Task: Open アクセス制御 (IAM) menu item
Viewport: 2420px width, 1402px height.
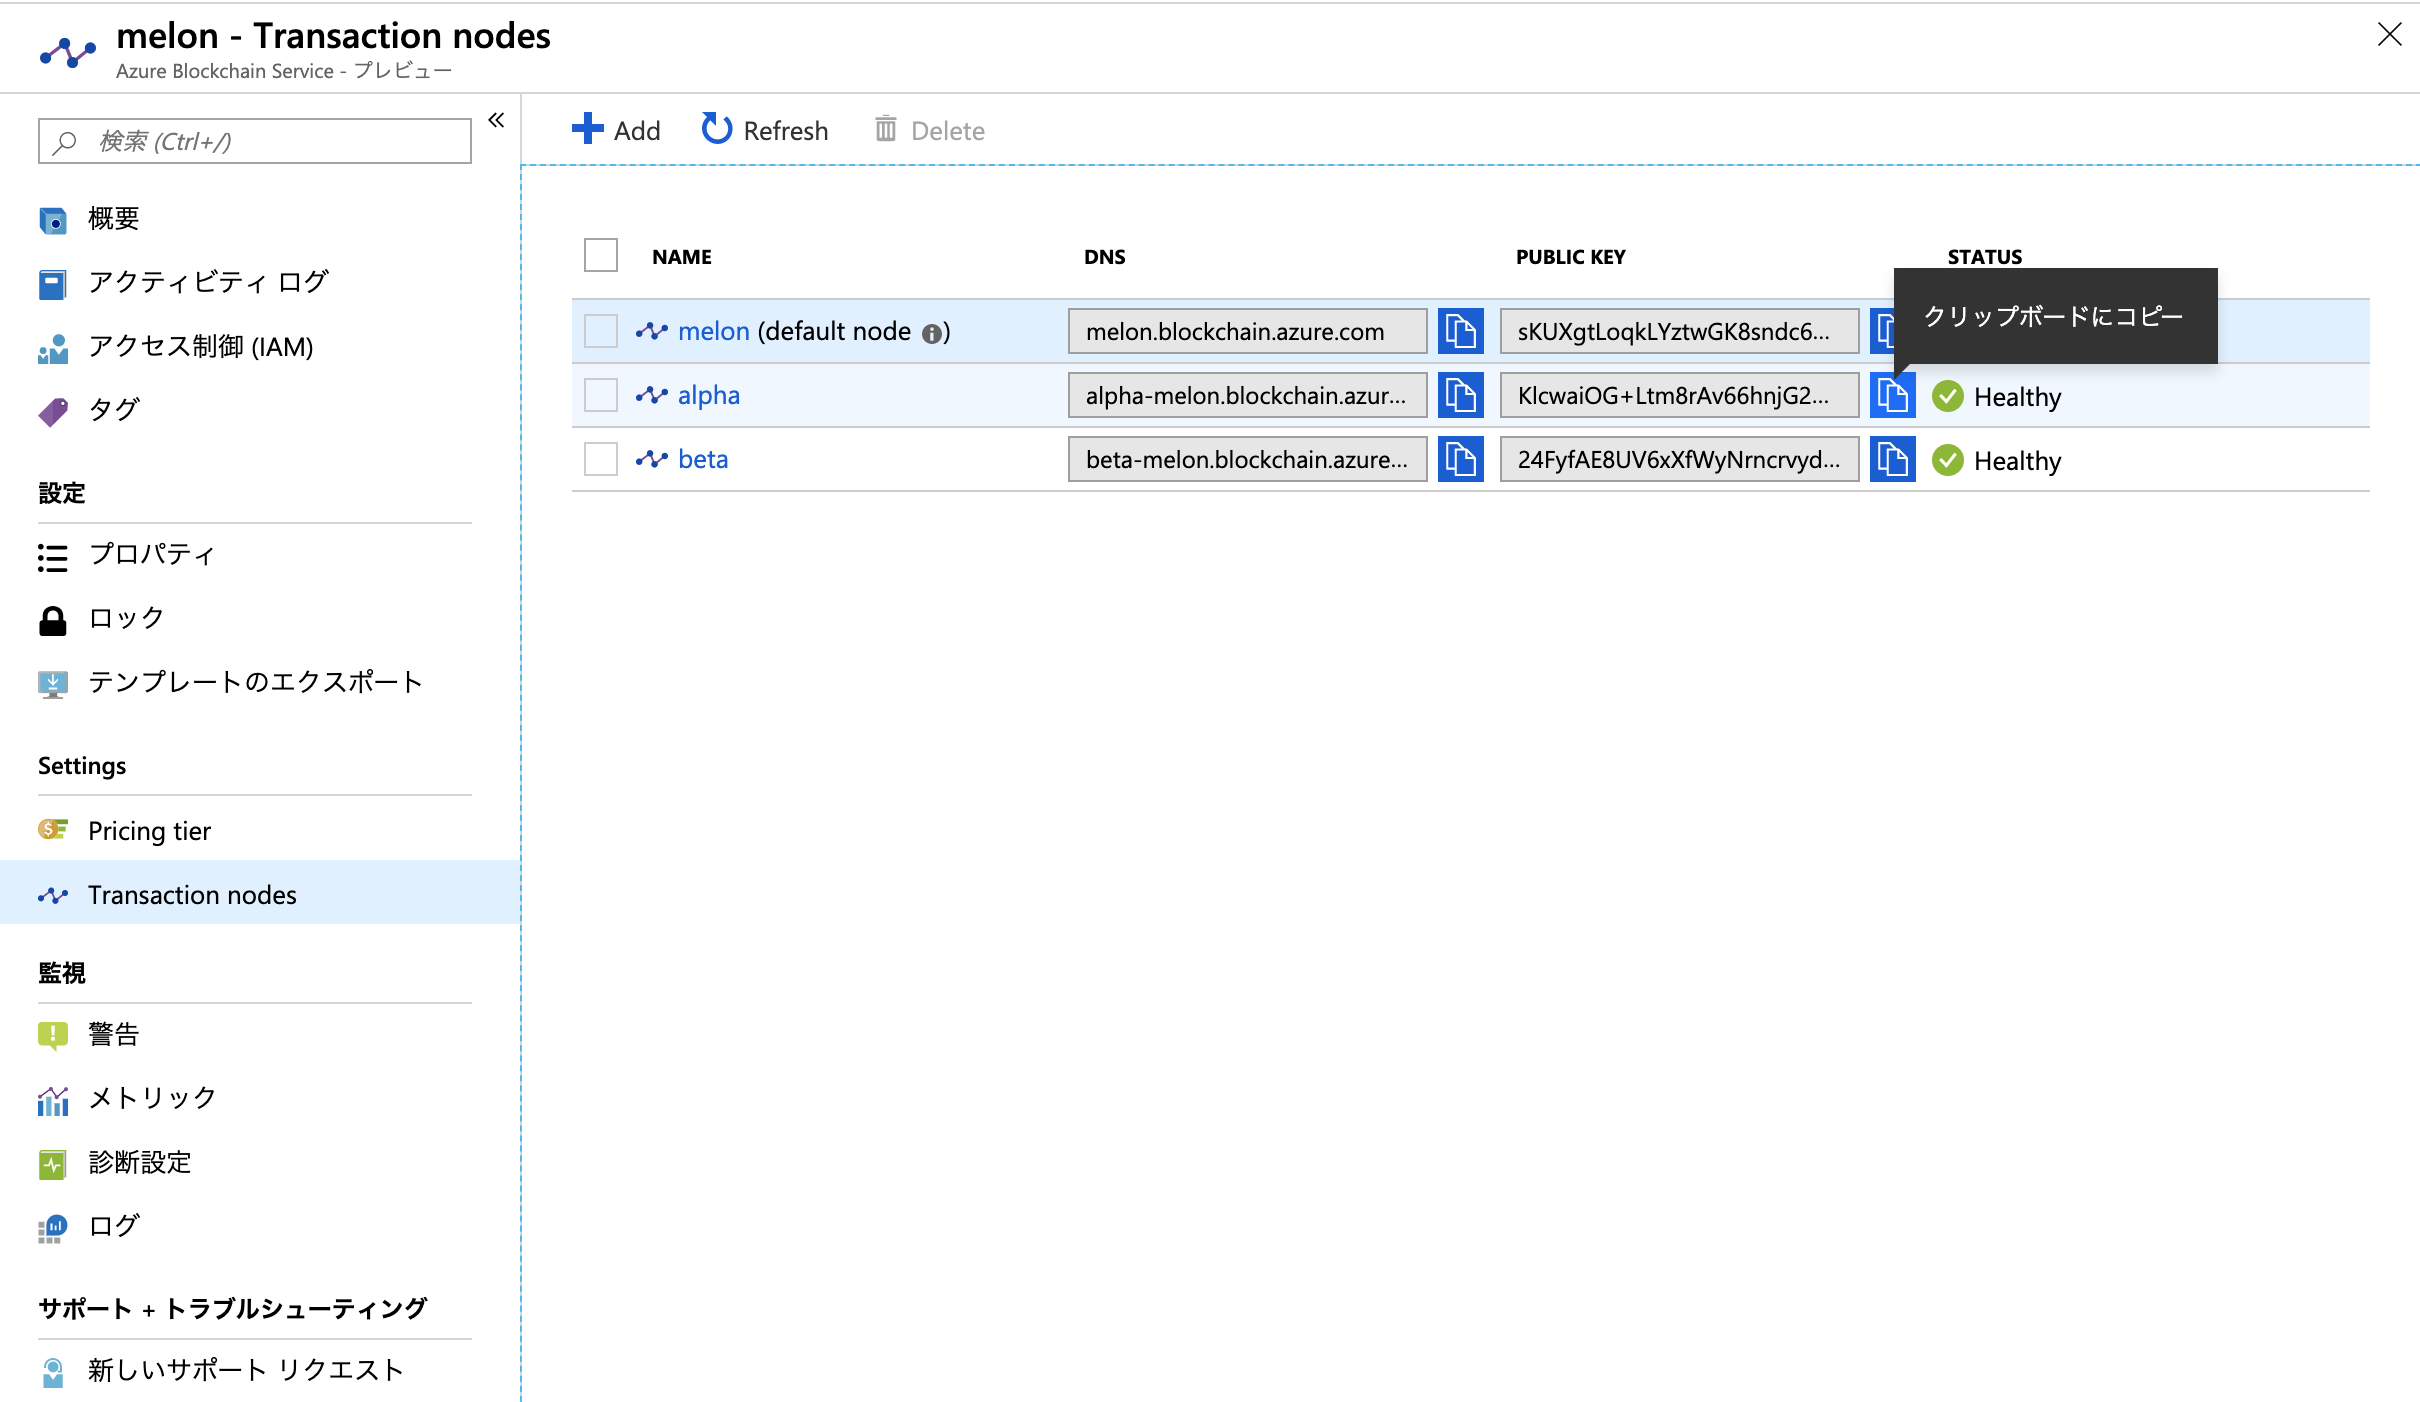Action: click(x=260, y=346)
